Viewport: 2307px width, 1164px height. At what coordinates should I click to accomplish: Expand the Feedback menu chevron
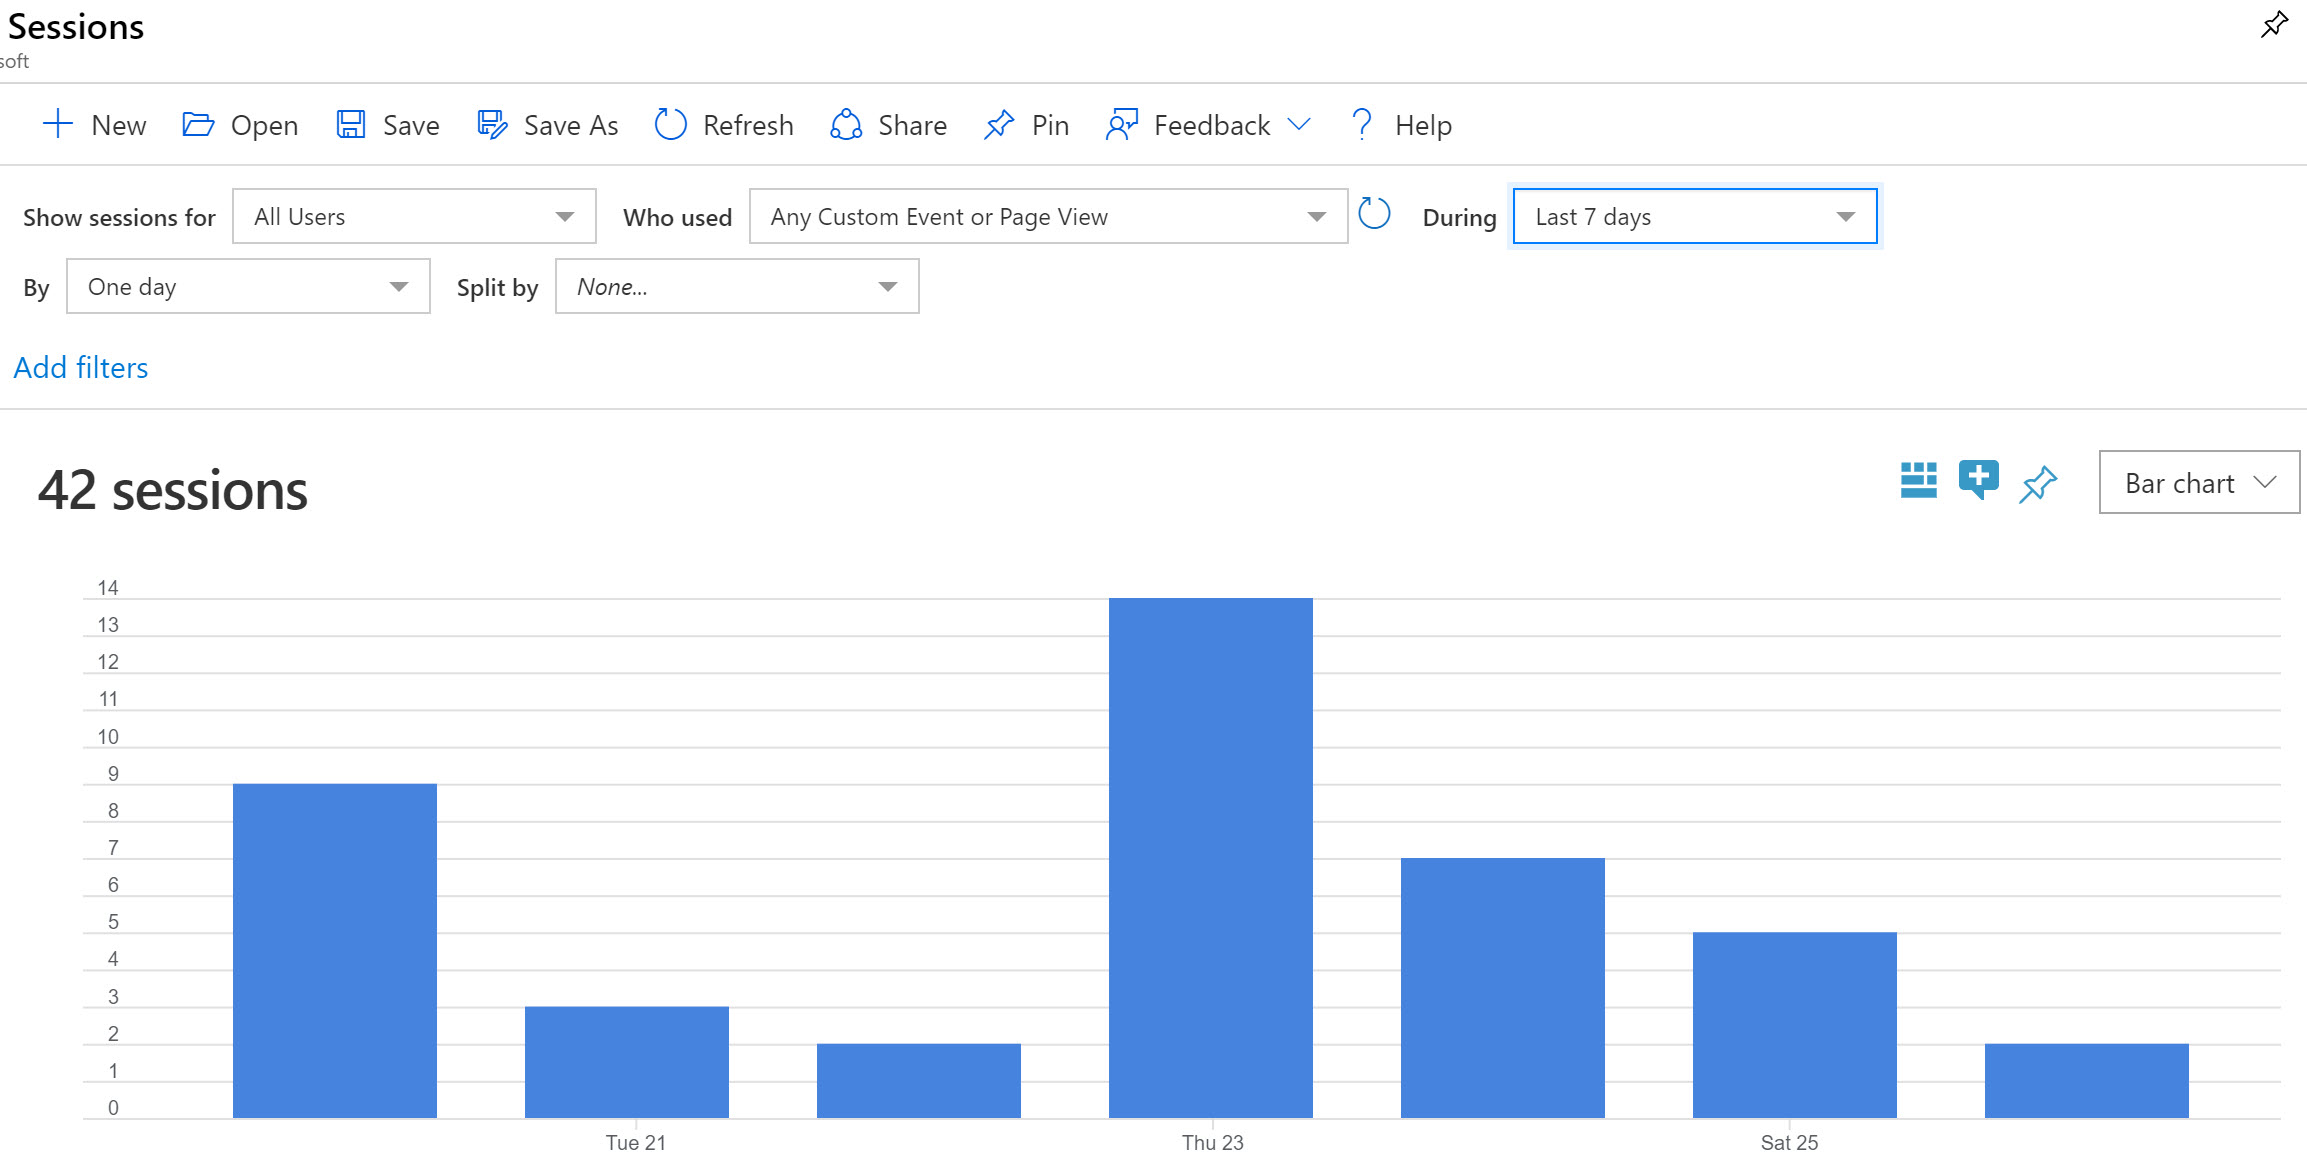[1298, 124]
